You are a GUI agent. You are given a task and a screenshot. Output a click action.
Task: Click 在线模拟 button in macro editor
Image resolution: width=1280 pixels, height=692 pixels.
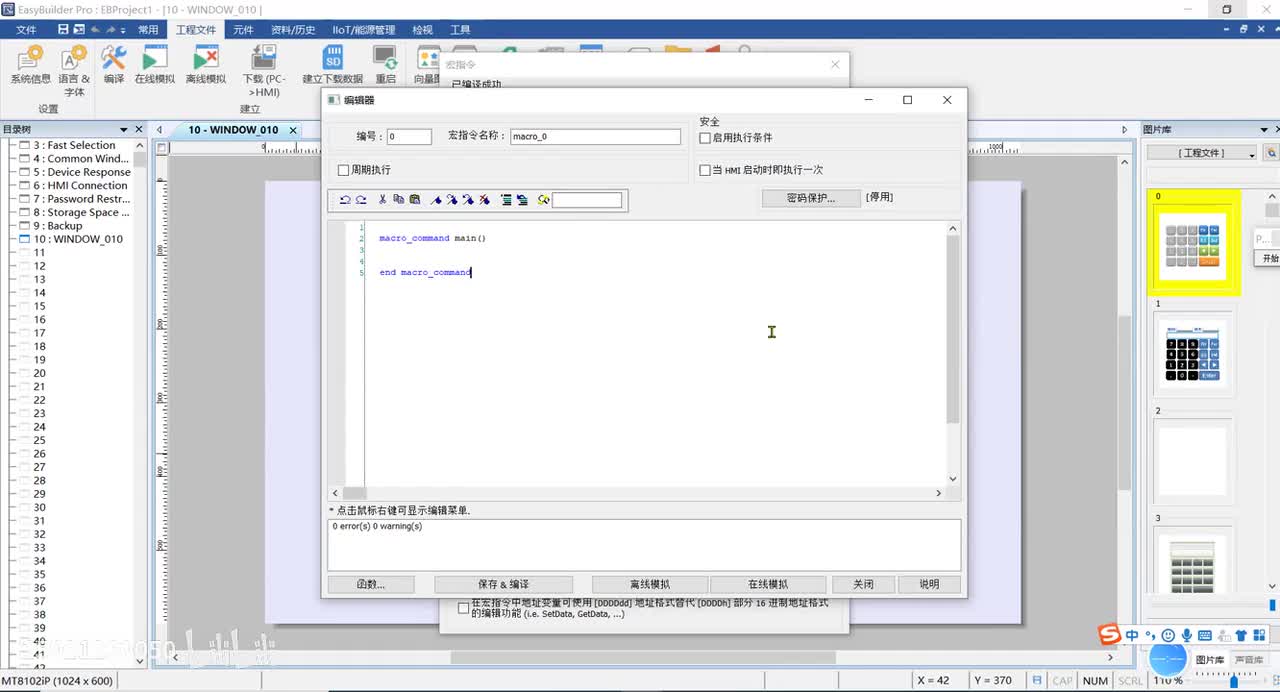click(768, 584)
